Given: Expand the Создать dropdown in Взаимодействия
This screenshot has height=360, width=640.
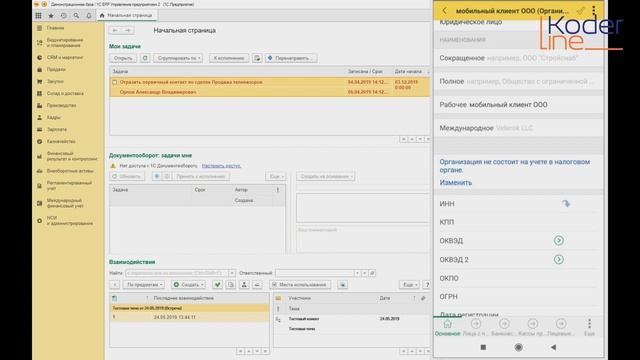Looking at the screenshot, I should [188, 284].
